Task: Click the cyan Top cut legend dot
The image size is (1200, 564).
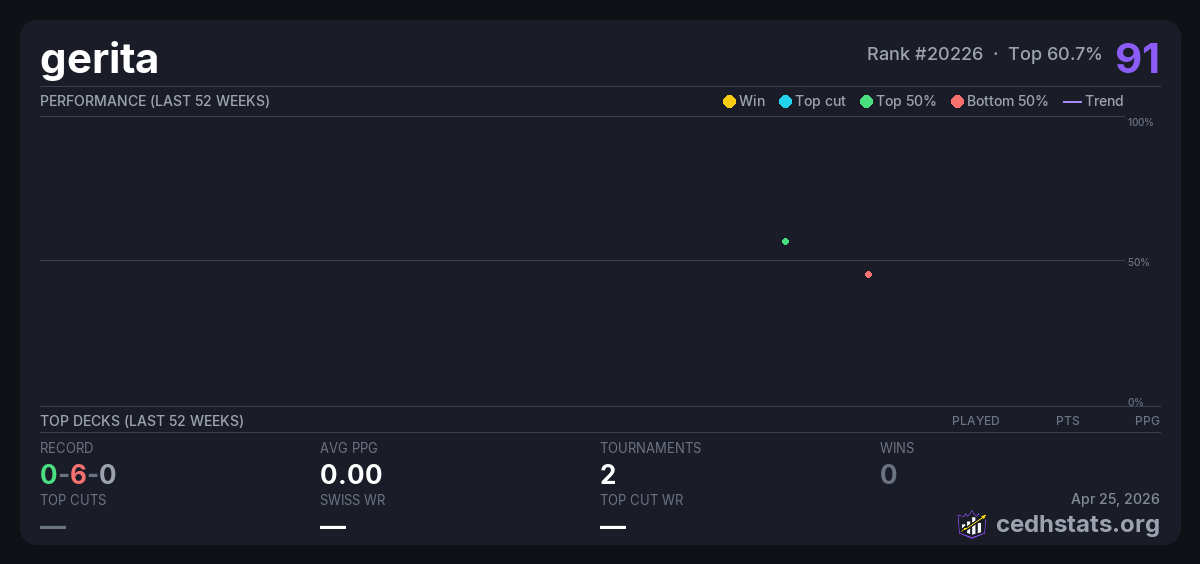Action: [x=785, y=101]
